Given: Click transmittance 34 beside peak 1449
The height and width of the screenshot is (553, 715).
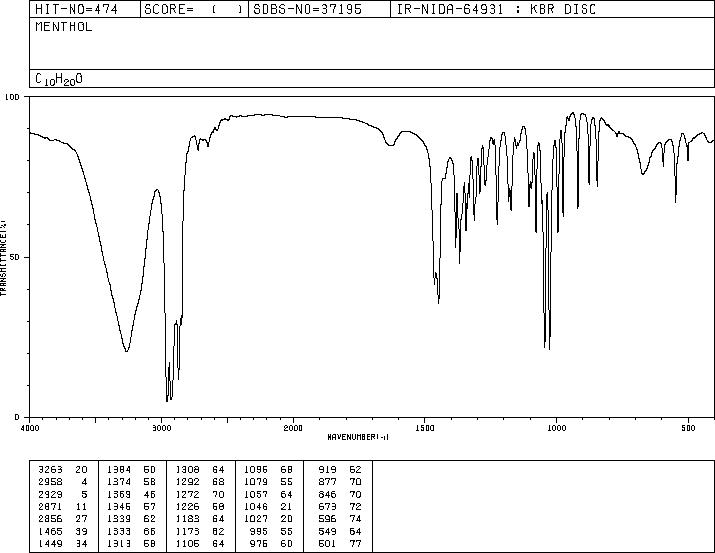Looking at the screenshot, I should [x=81, y=544].
